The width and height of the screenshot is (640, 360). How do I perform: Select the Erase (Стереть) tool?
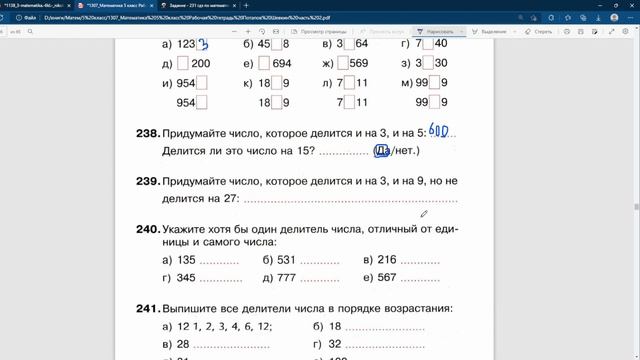click(538, 31)
